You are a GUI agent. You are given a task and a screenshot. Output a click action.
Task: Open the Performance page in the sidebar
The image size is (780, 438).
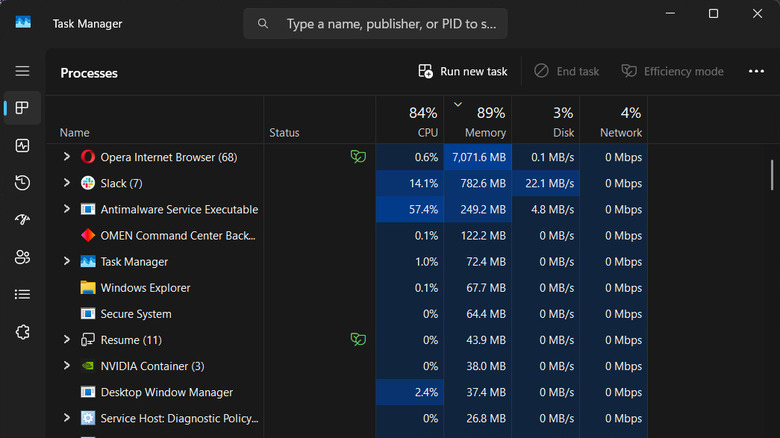point(22,146)
